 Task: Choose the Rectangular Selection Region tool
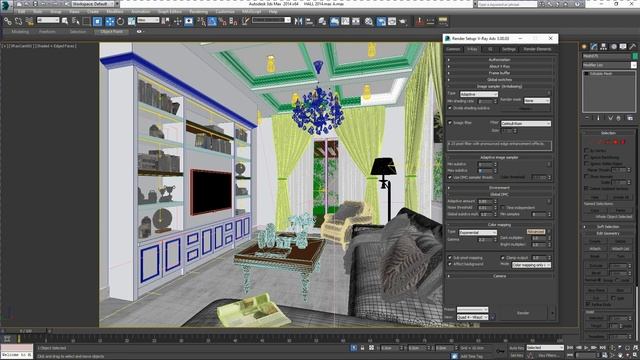pyautogui.click(x=87, y=21)
